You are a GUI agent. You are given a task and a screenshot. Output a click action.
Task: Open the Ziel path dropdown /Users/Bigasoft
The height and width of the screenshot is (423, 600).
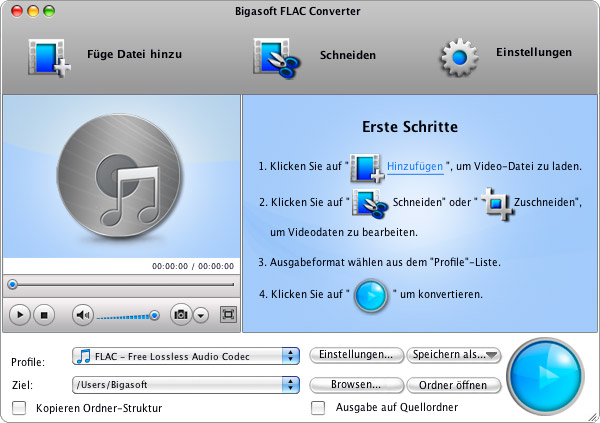tap(185, 385)
